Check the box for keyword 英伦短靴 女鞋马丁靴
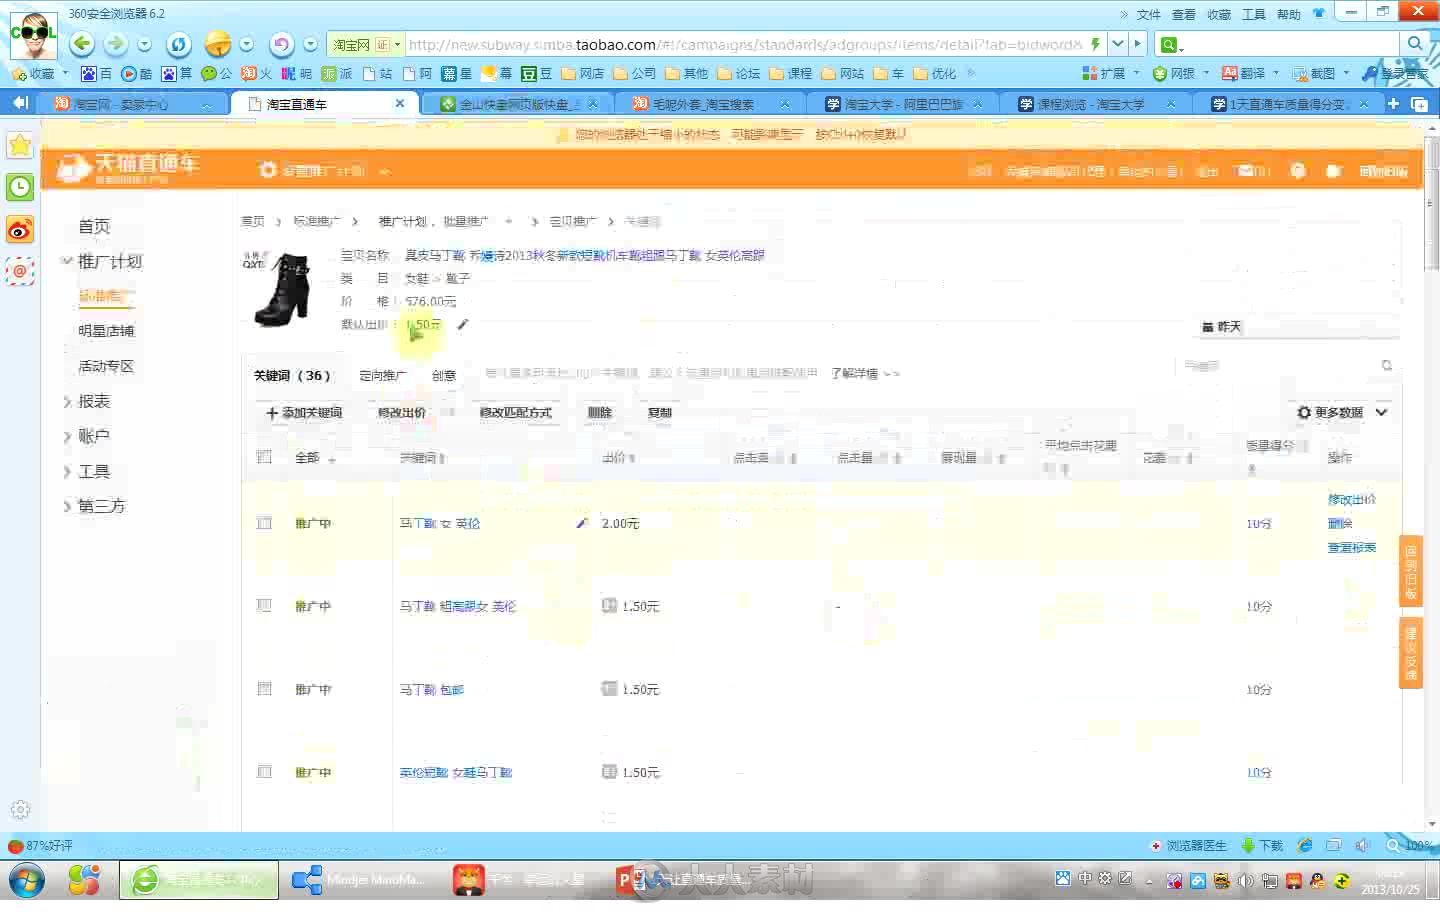Screen dimensions: 1440x912 click(264, 771)
